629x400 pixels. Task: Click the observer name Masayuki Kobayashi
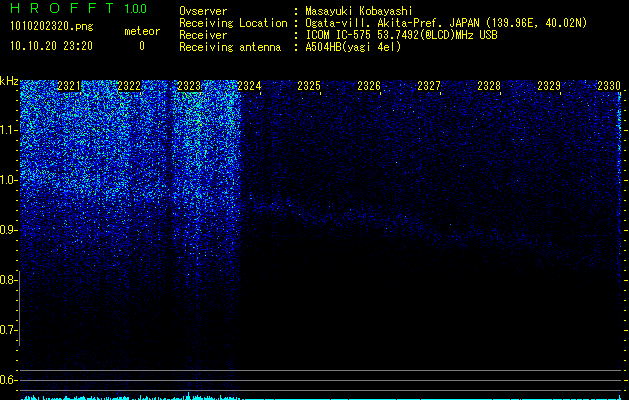coord(359,11)
